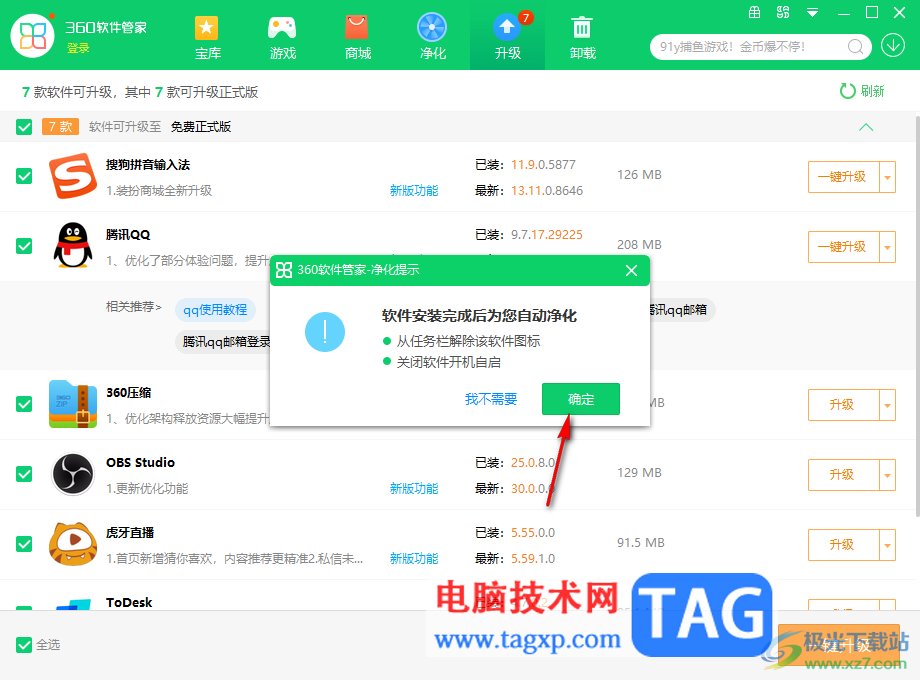
Task: Open 新版功能 link for 搜狗拼音输入法
Action: [414, 191]
